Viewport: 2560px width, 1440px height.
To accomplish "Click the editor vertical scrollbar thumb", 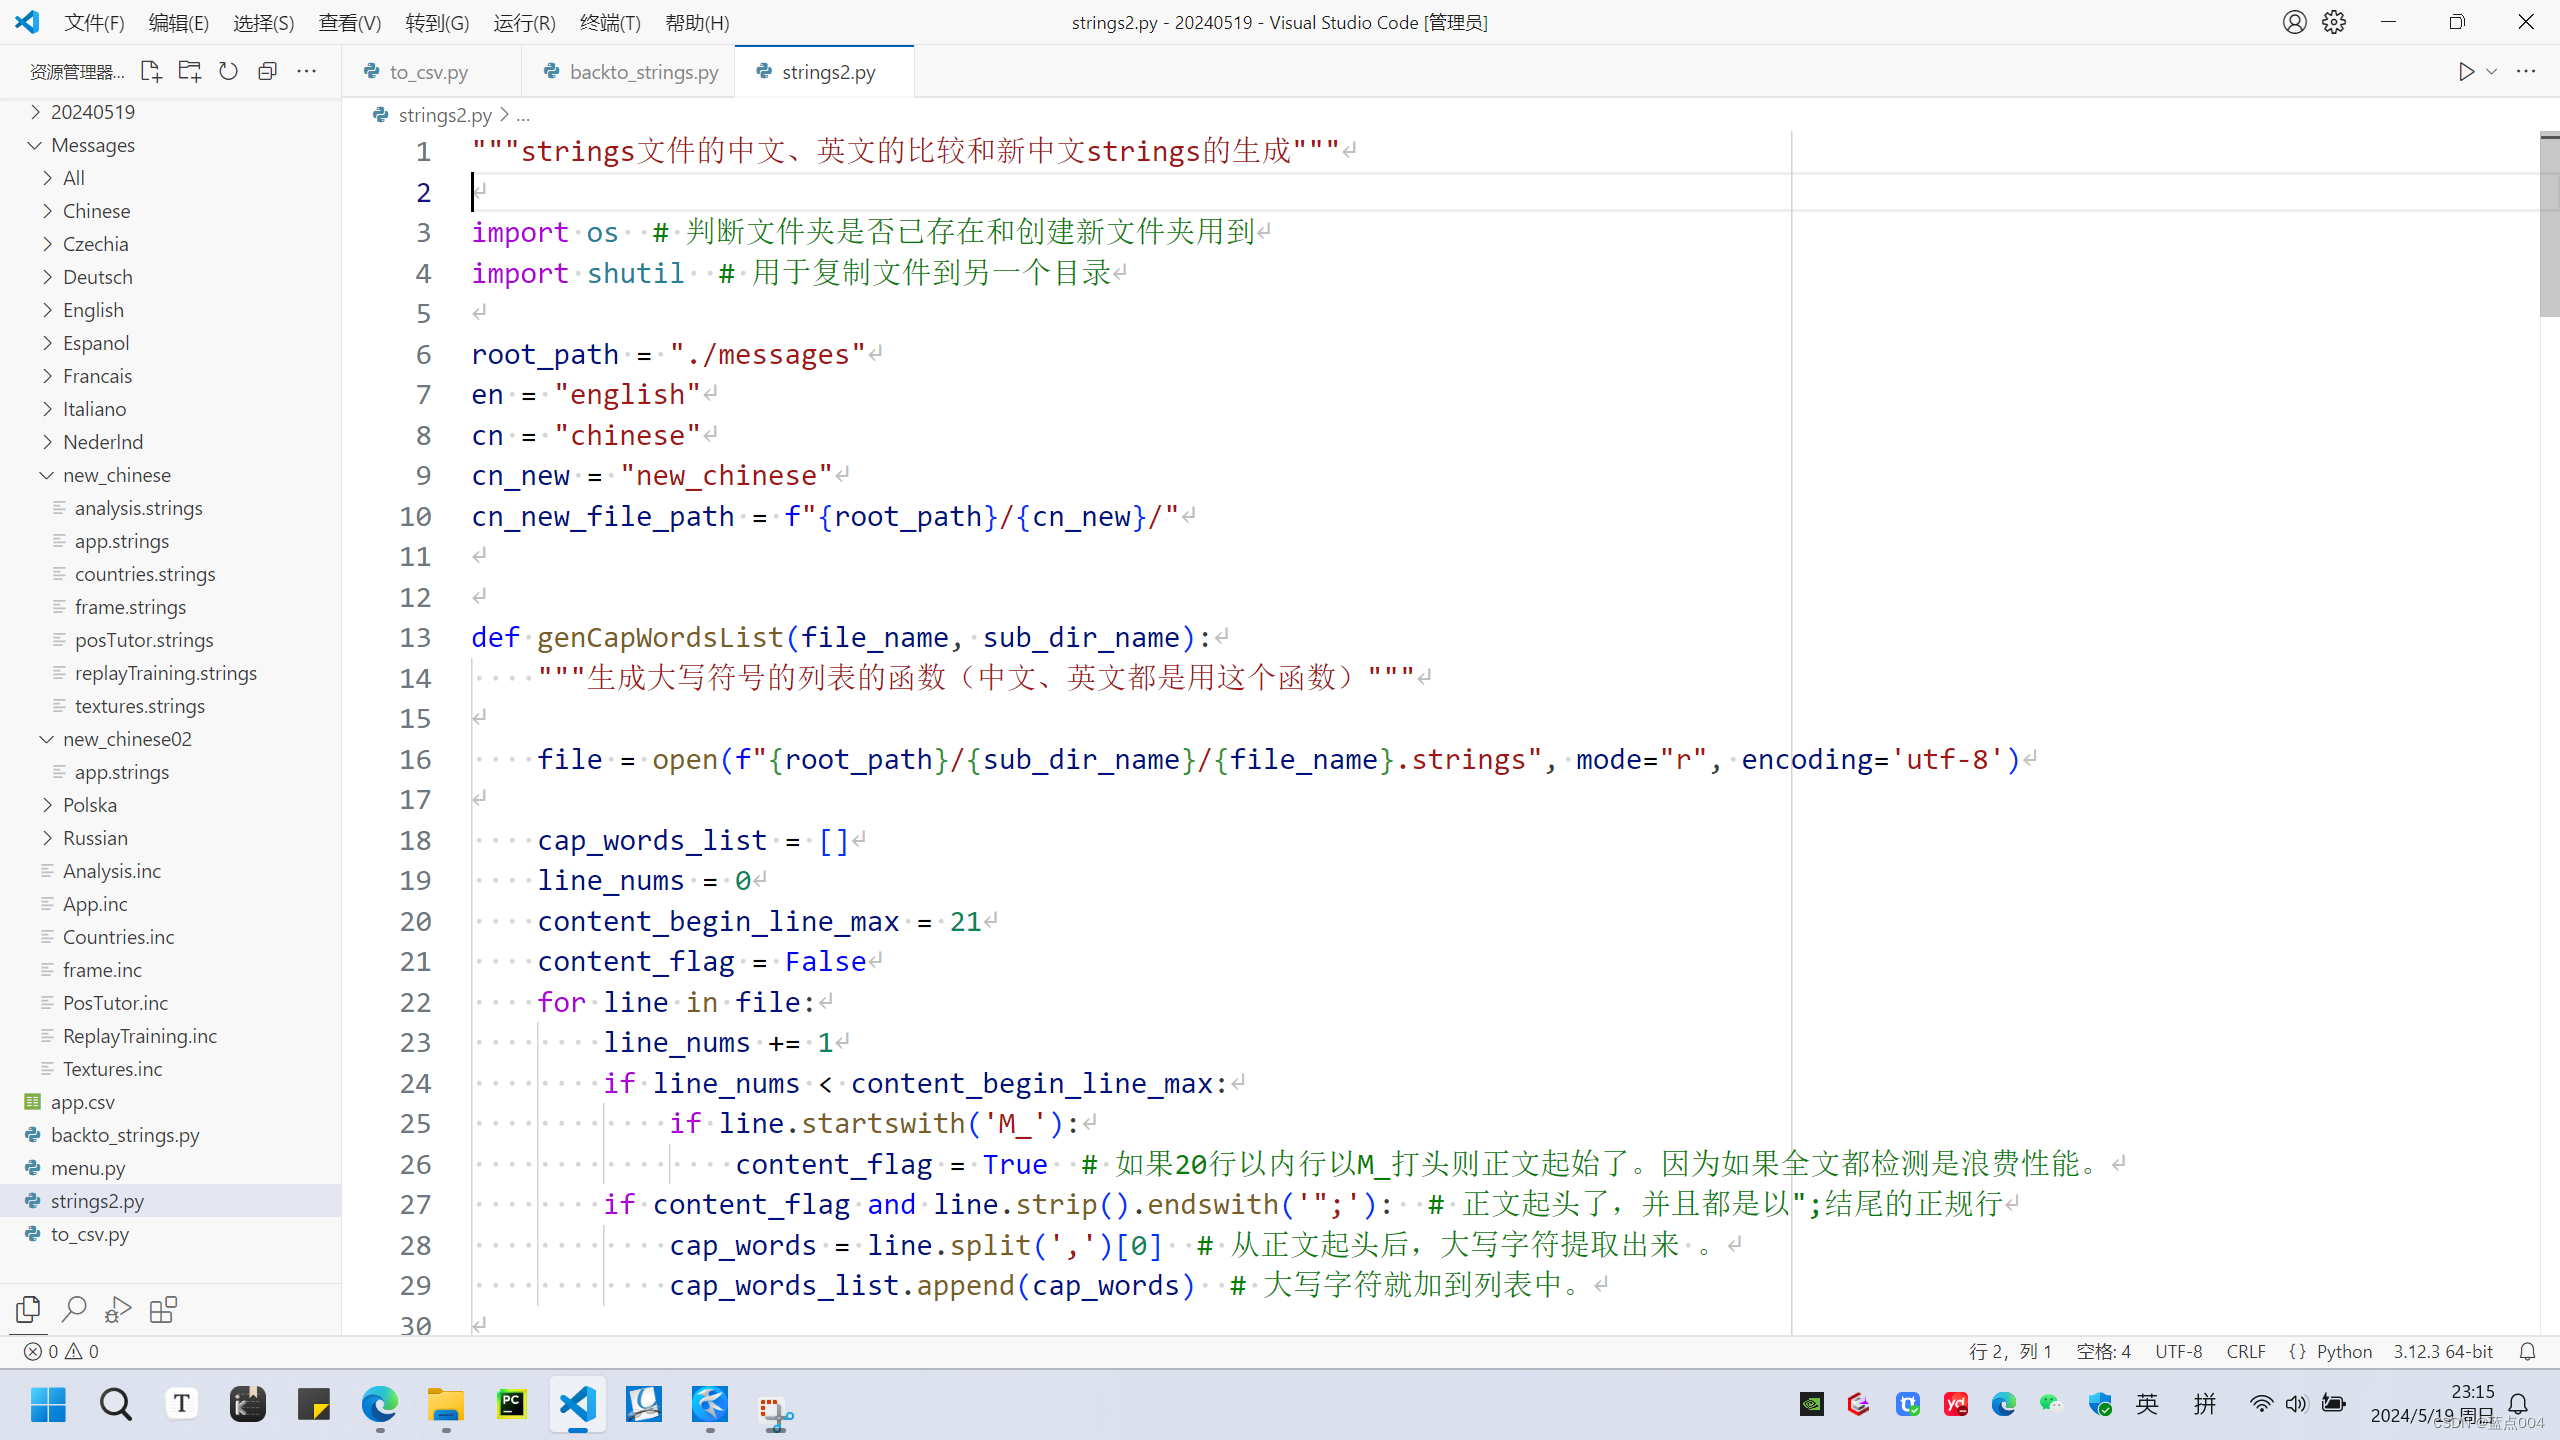I will coord(2549,225).
